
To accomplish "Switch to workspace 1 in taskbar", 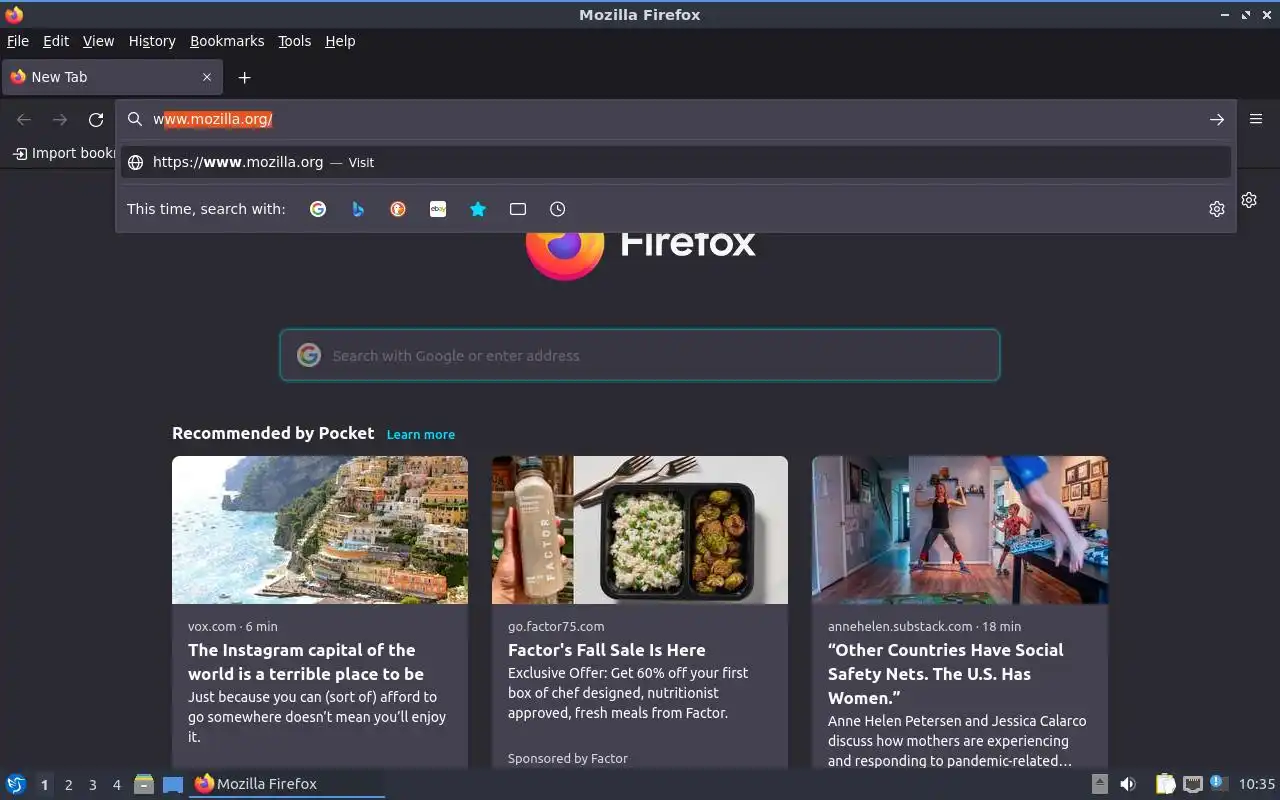I will pos(44,785).
